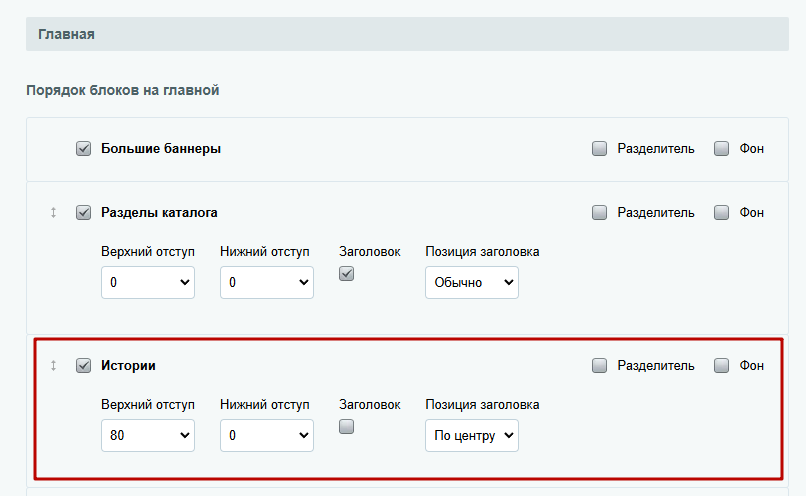Check Фон in Разделы каталога row
Screen dimensions: 806x496
point(721,212)
